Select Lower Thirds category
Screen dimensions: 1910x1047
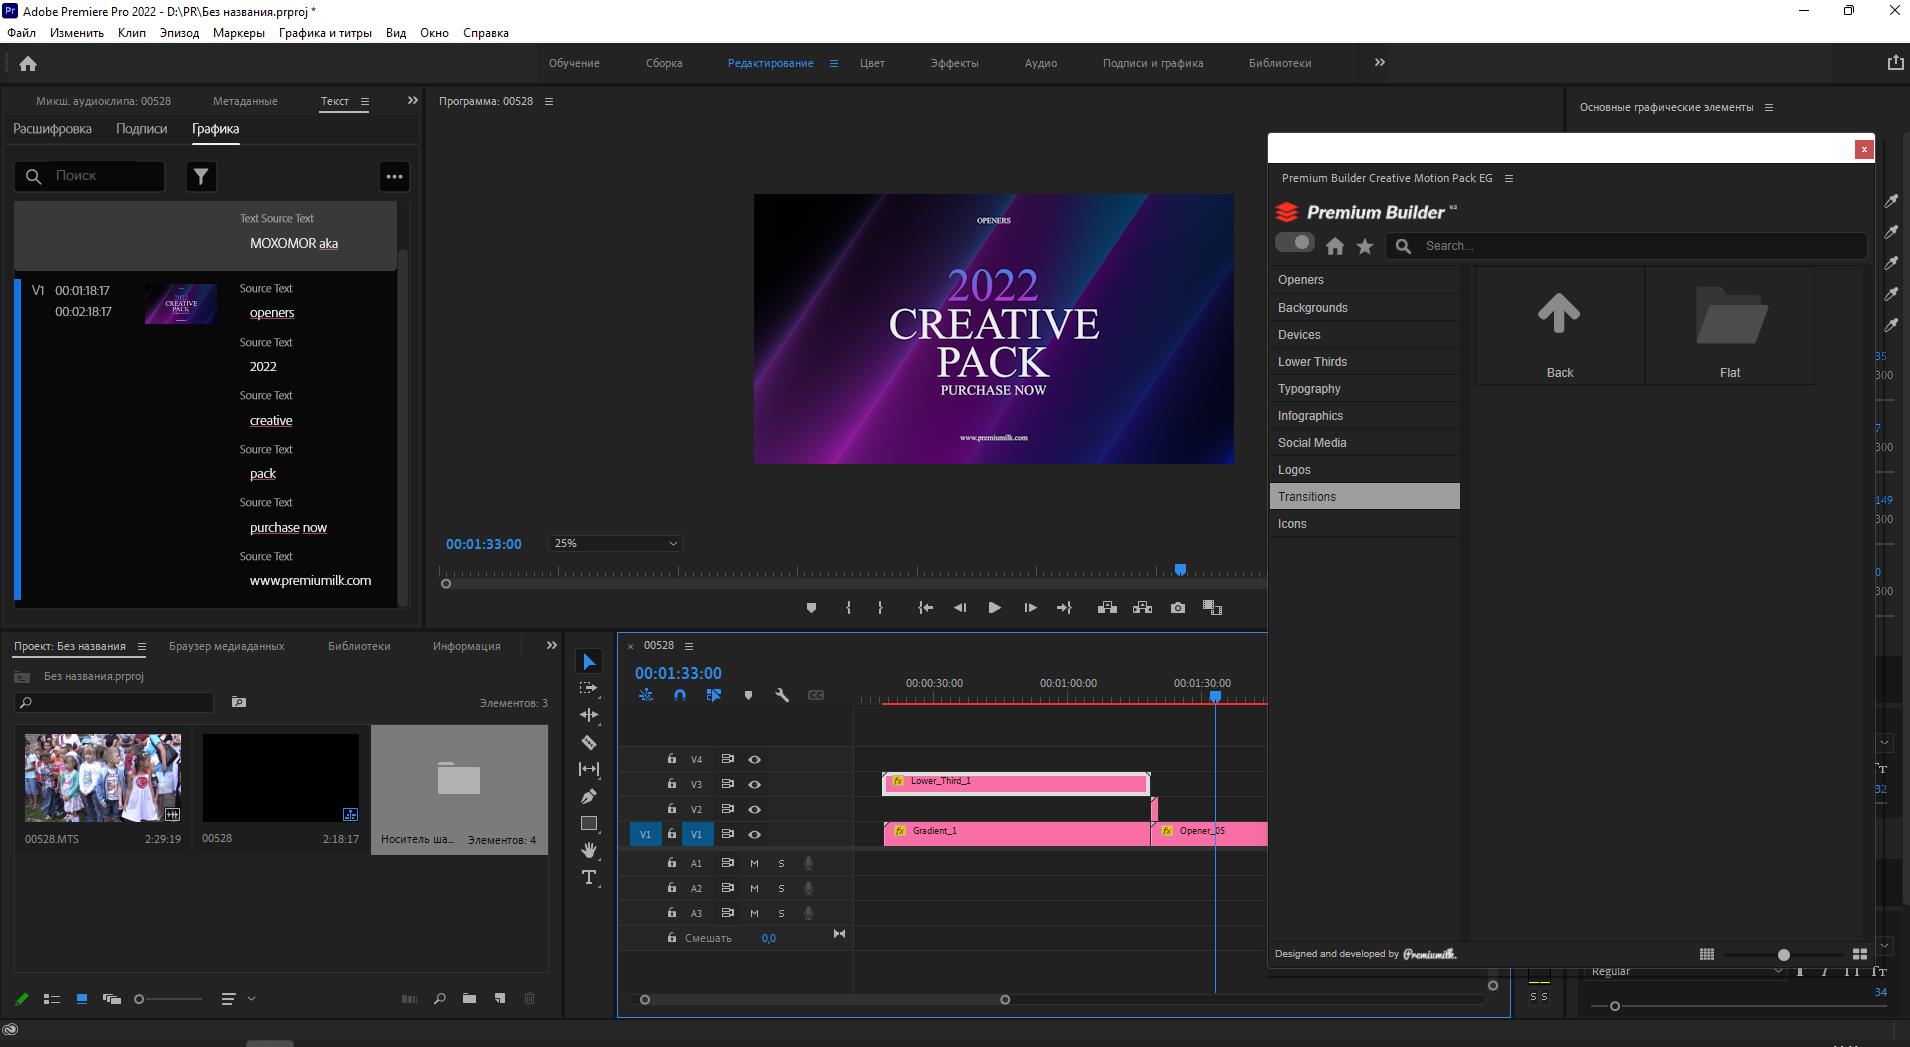click(x=1365, y=361)
